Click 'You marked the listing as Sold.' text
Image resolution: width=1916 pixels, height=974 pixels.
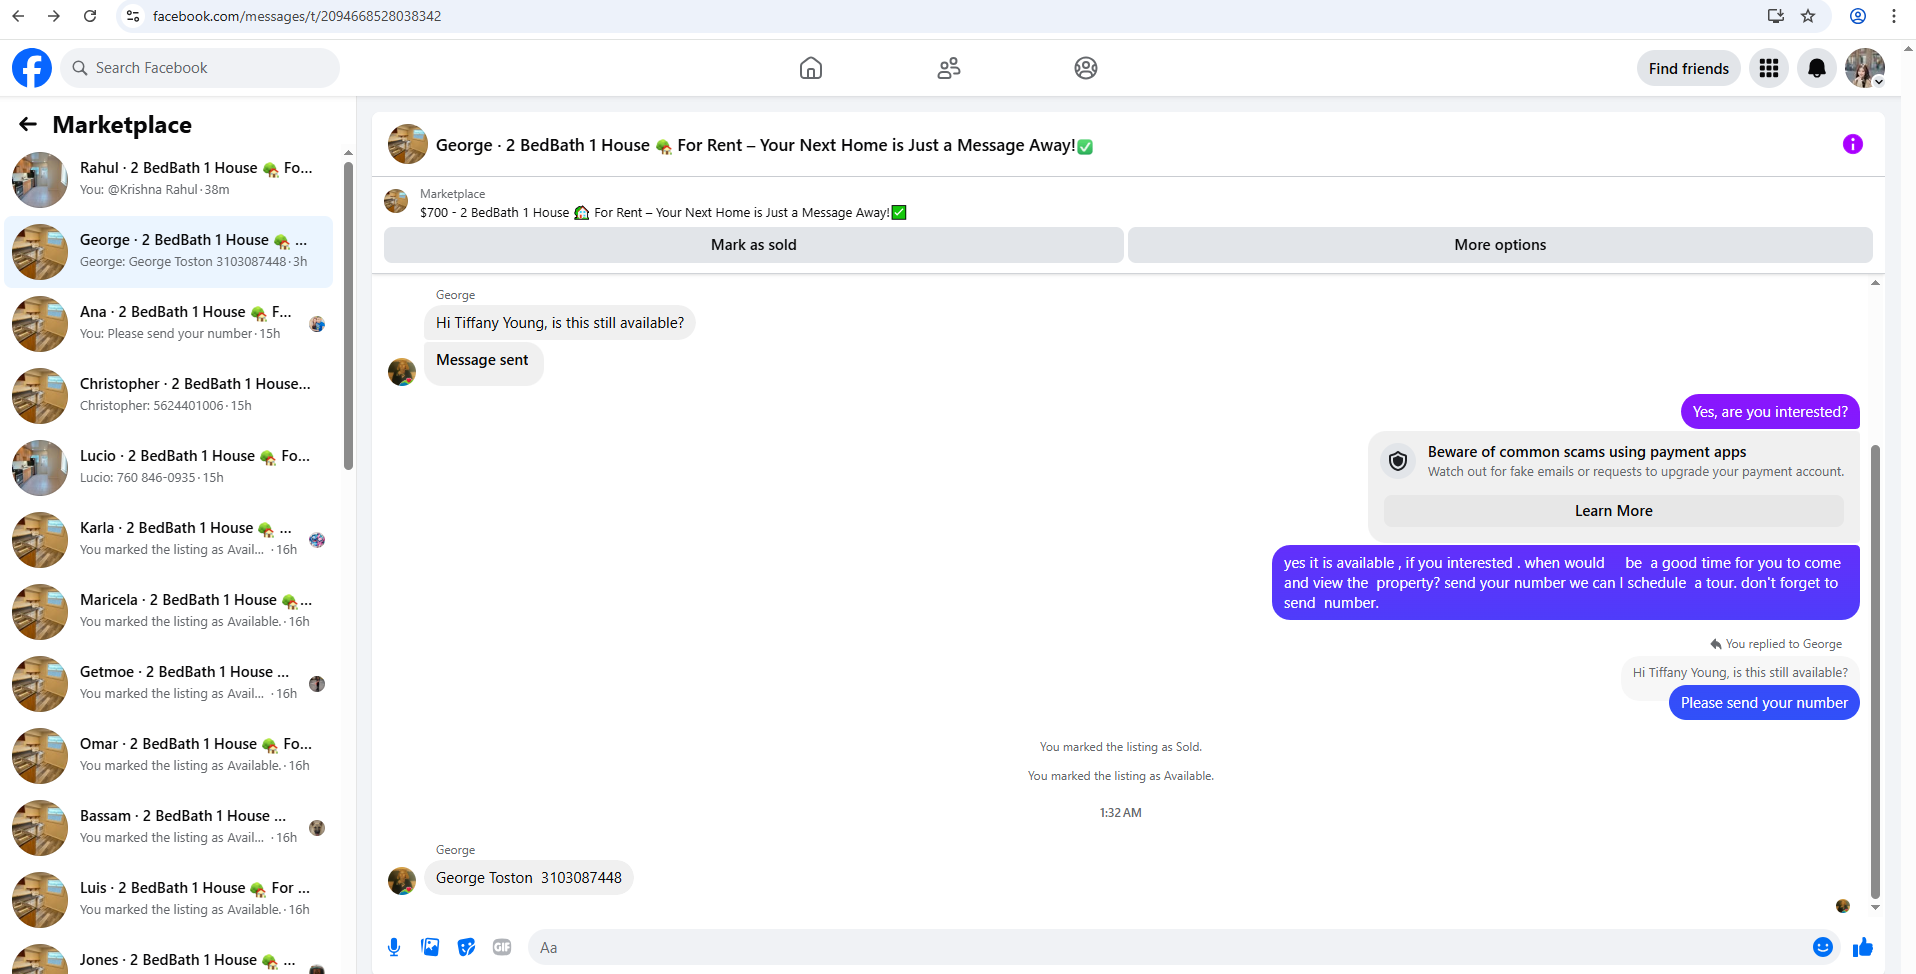click(x=1121, y=747)
